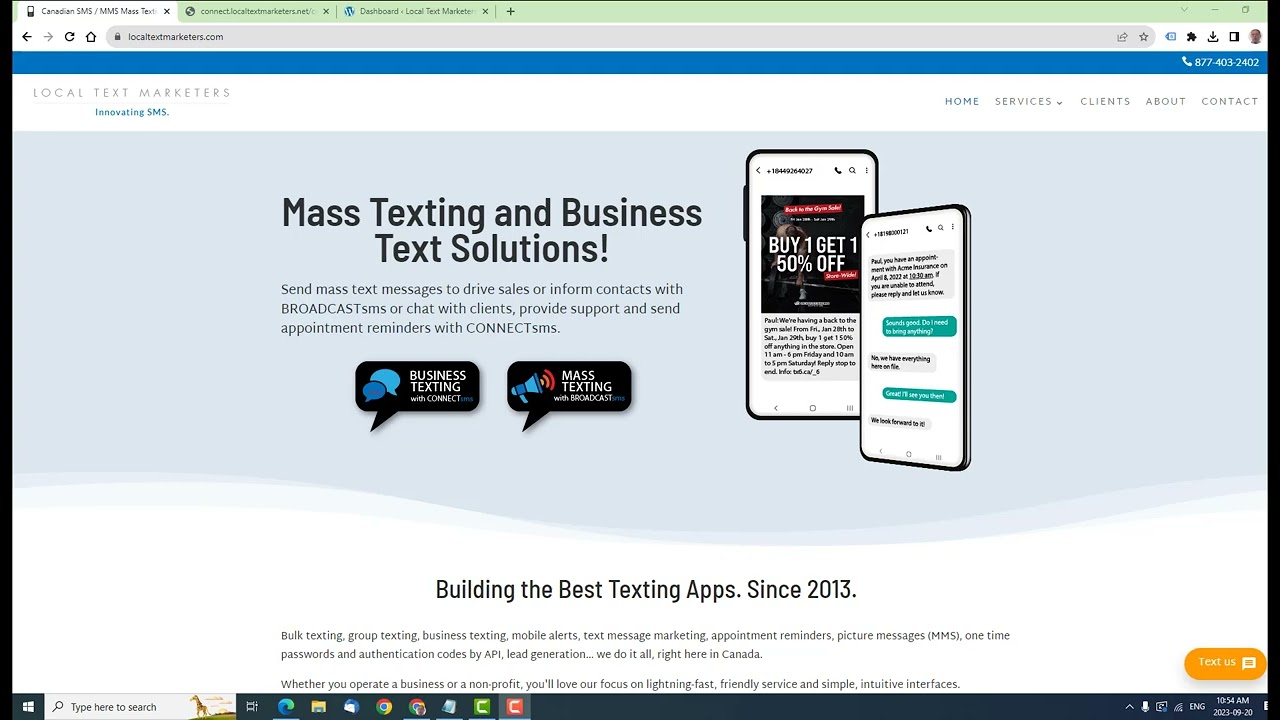Click the microphone tray icon
The height and width of the screenshot is (720, 1280).
point(1145,707)
